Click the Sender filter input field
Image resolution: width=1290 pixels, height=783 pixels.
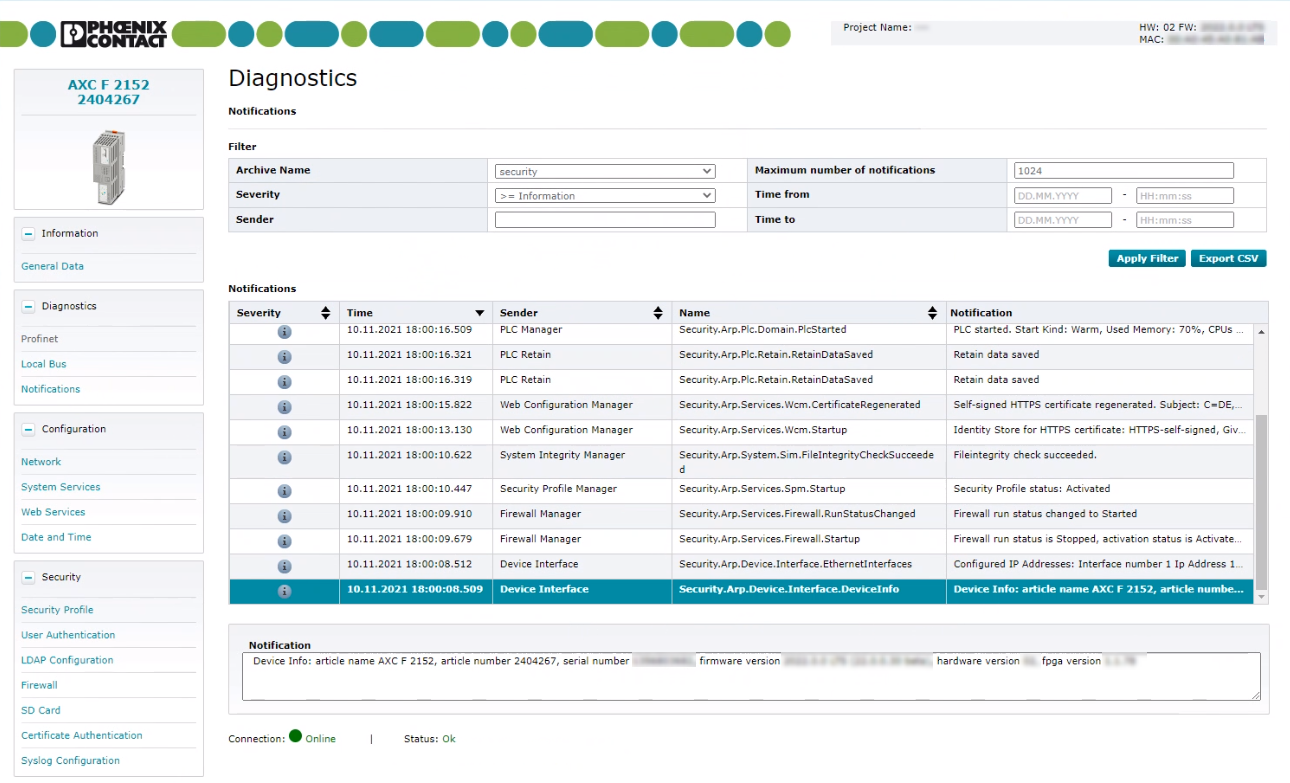(605, 220)
